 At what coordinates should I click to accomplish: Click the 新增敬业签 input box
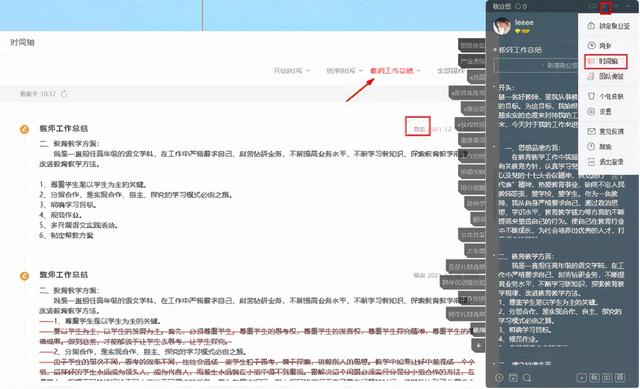tap(536, 65)
